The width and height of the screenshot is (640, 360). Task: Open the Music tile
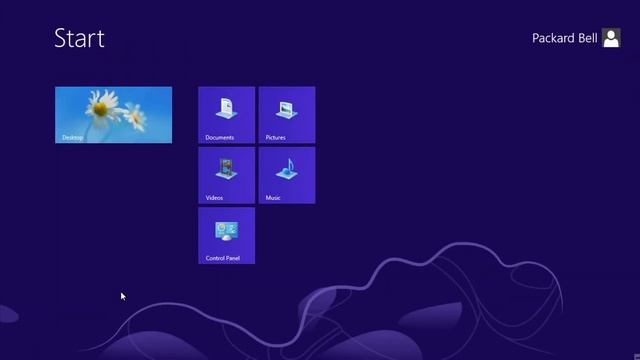pos(287,175)
